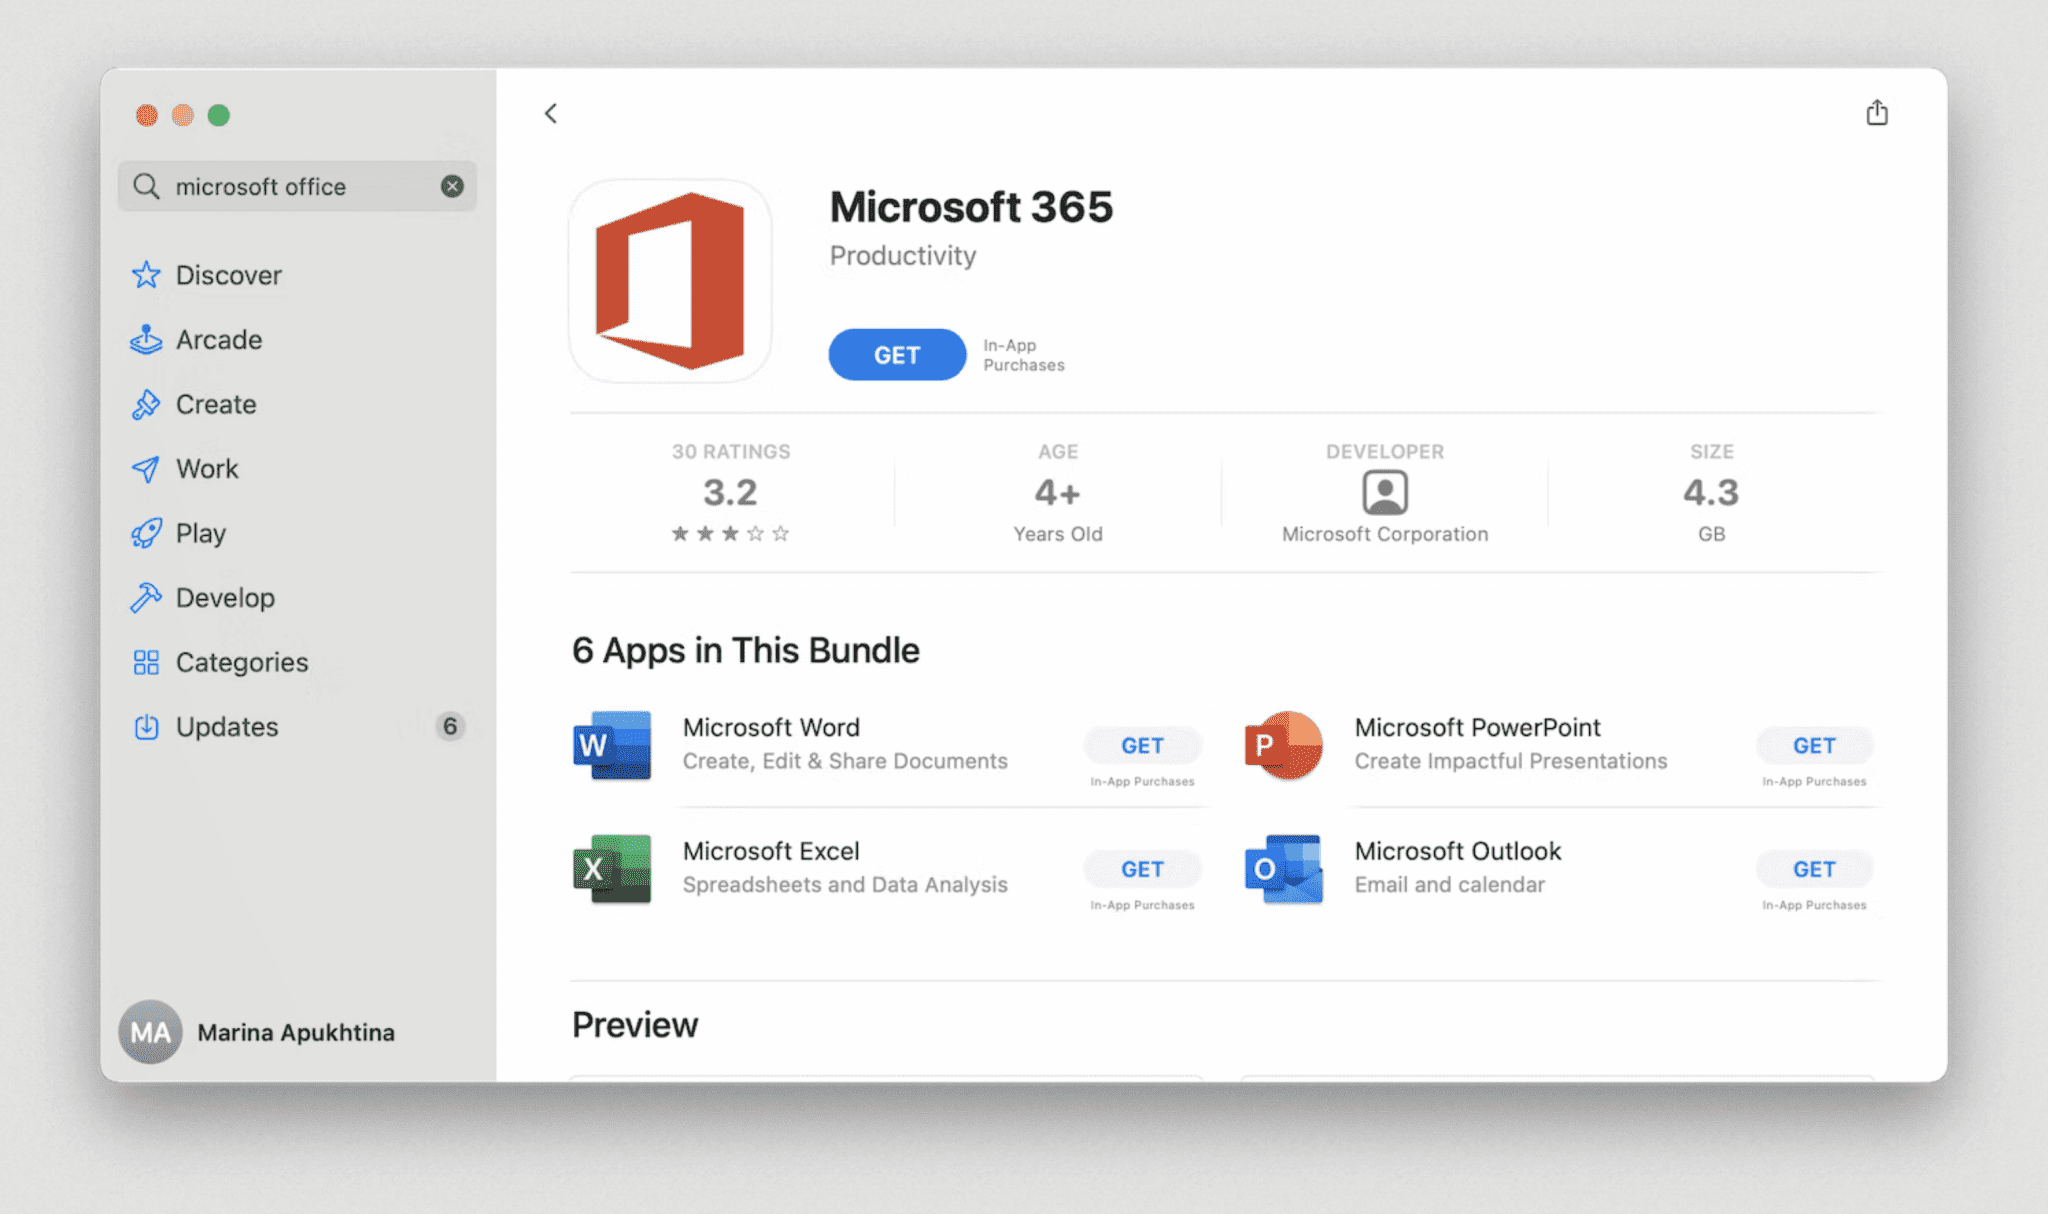Click the microsoft office search field
This screenshot has height=1214, width=2048.
click(x=290, y=187)
